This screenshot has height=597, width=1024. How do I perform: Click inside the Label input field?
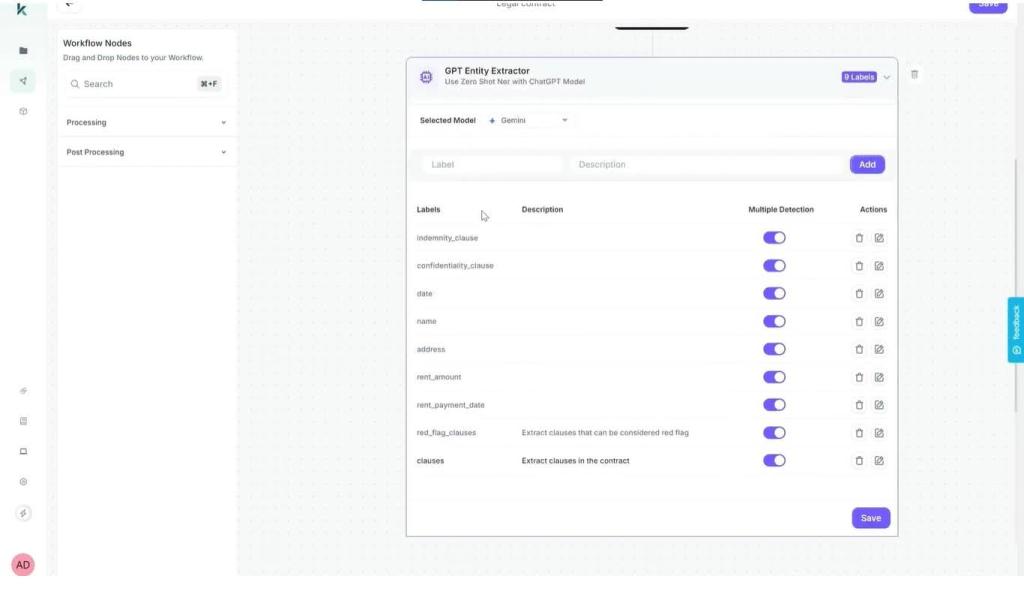coord(490,164)
